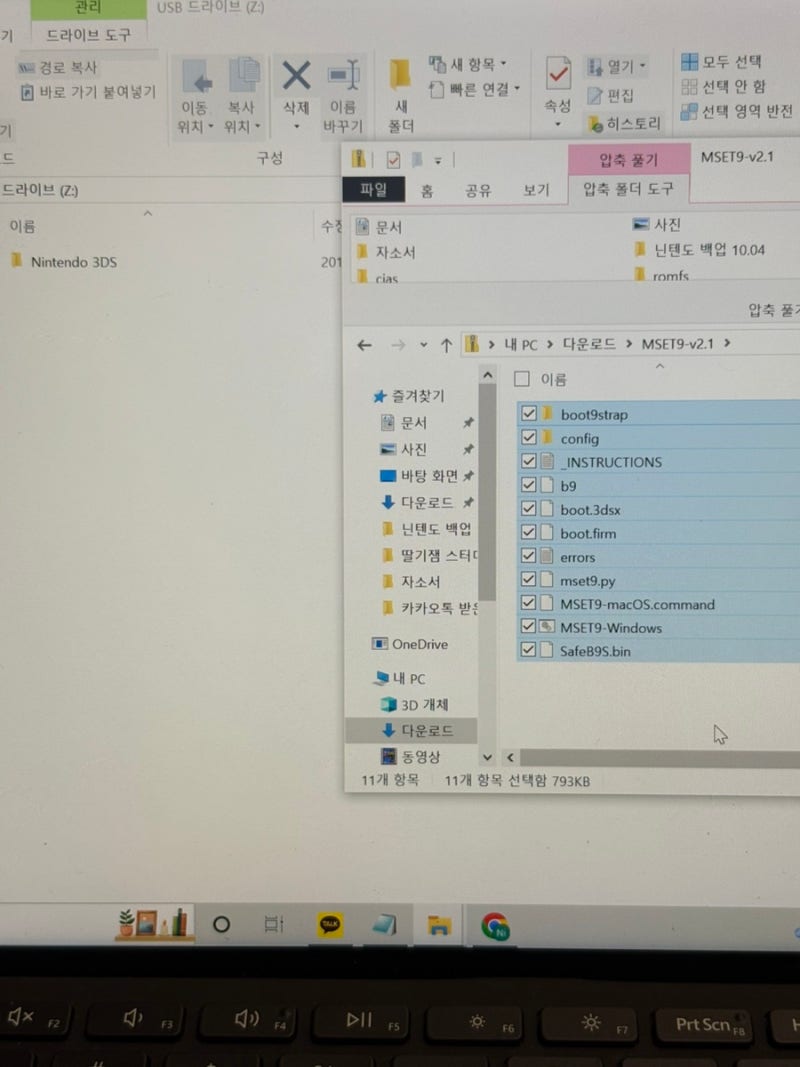
Task: Click the 압축 풀기 pink header tab
Action: 629,159
